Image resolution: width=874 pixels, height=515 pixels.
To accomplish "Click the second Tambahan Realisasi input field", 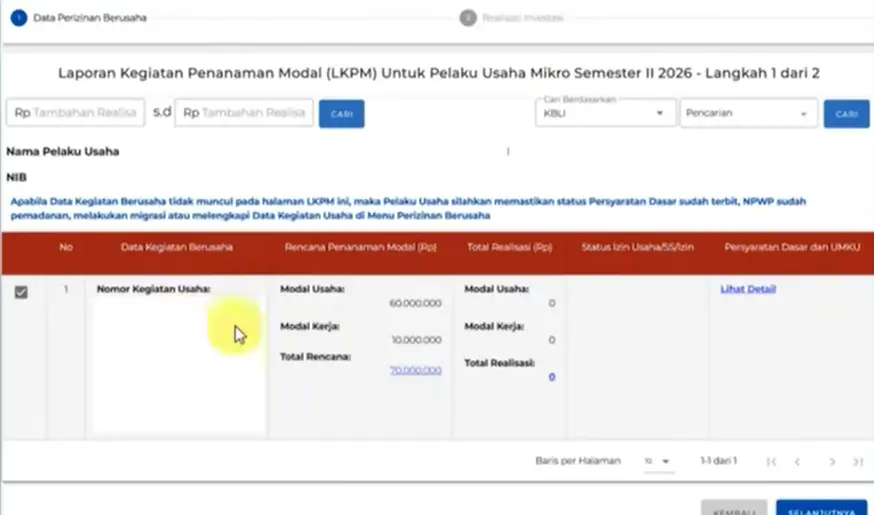I will (244, 113).
